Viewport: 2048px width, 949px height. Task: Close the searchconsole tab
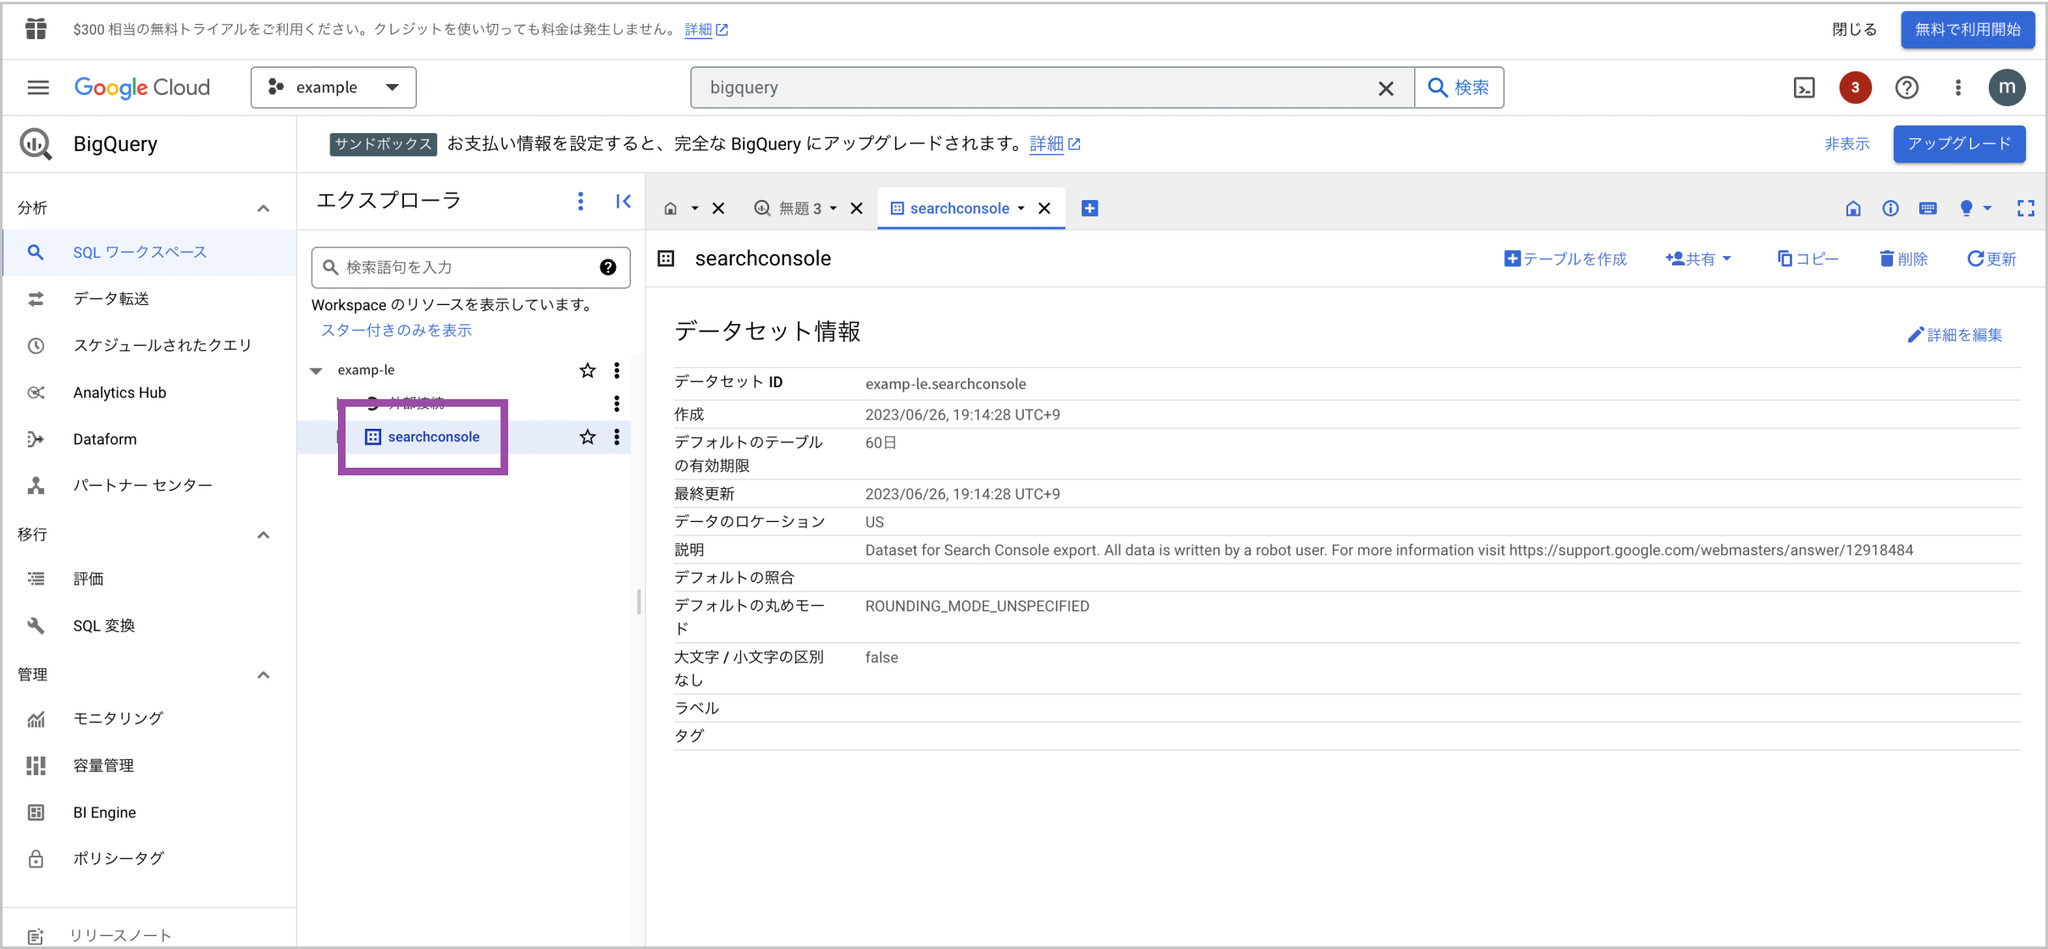click(x=1045, y=208)
